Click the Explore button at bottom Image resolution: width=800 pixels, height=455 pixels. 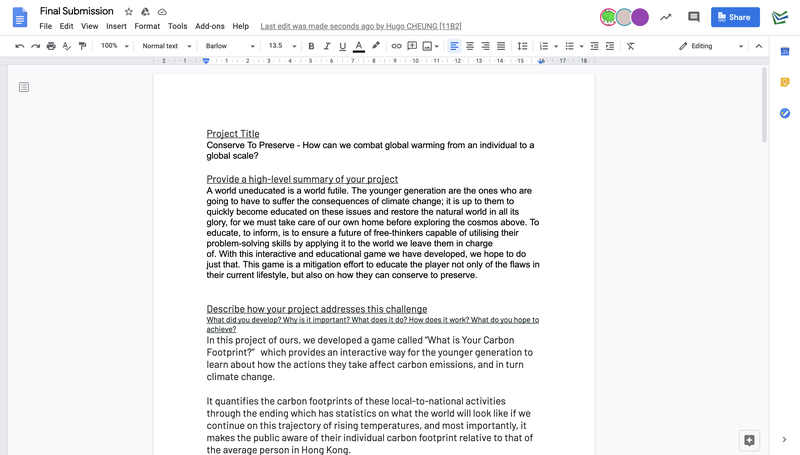[749, 440]
